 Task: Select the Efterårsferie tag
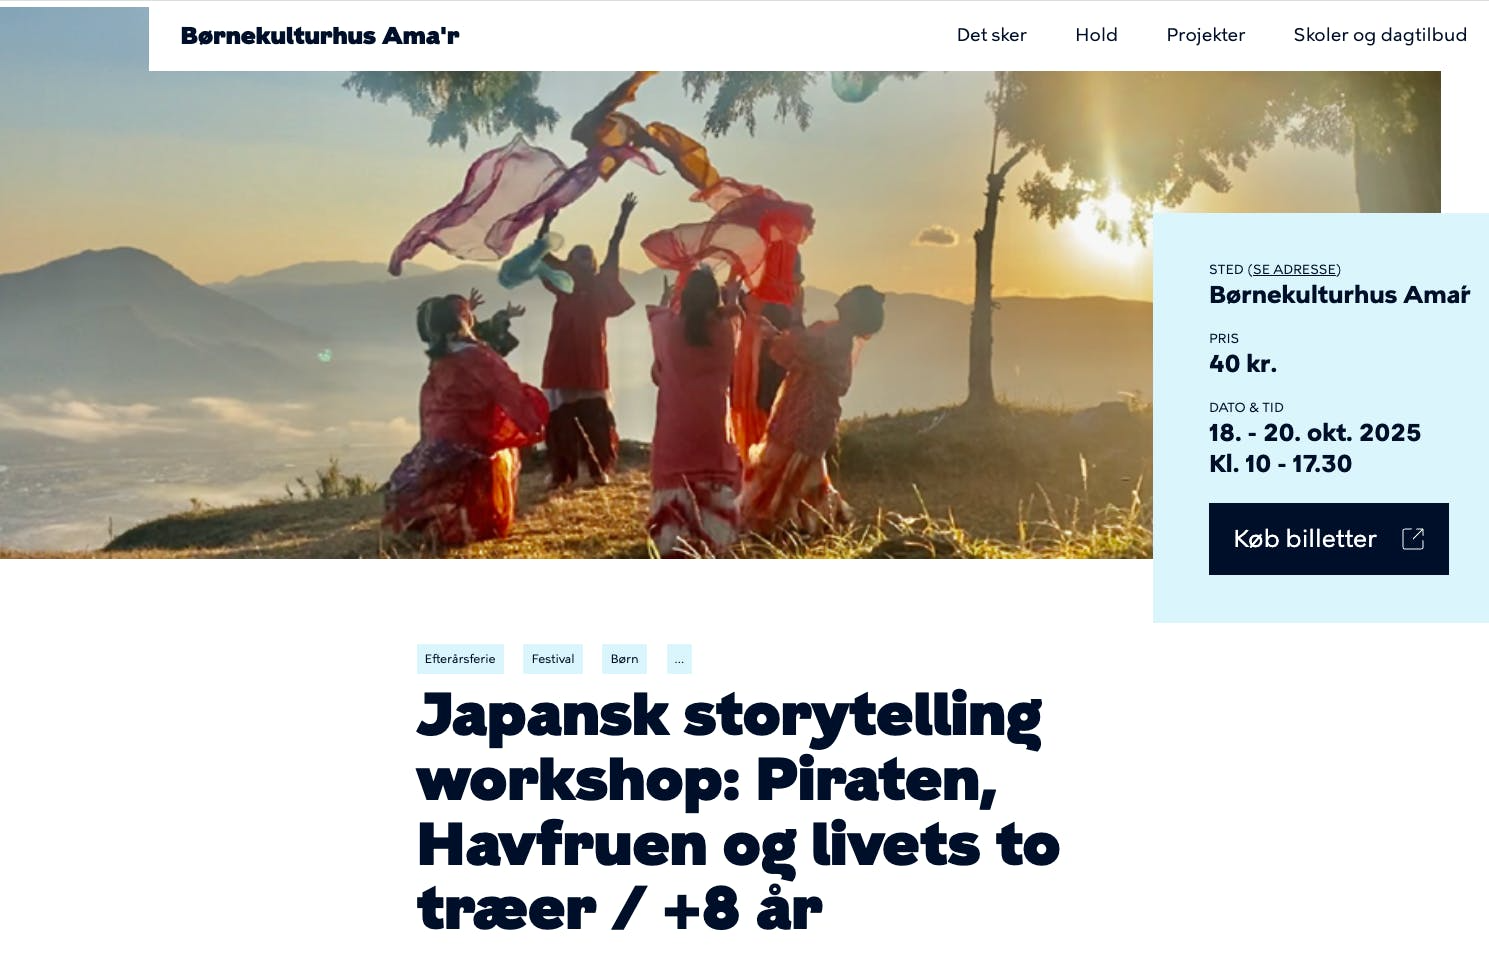click(460, 659)
